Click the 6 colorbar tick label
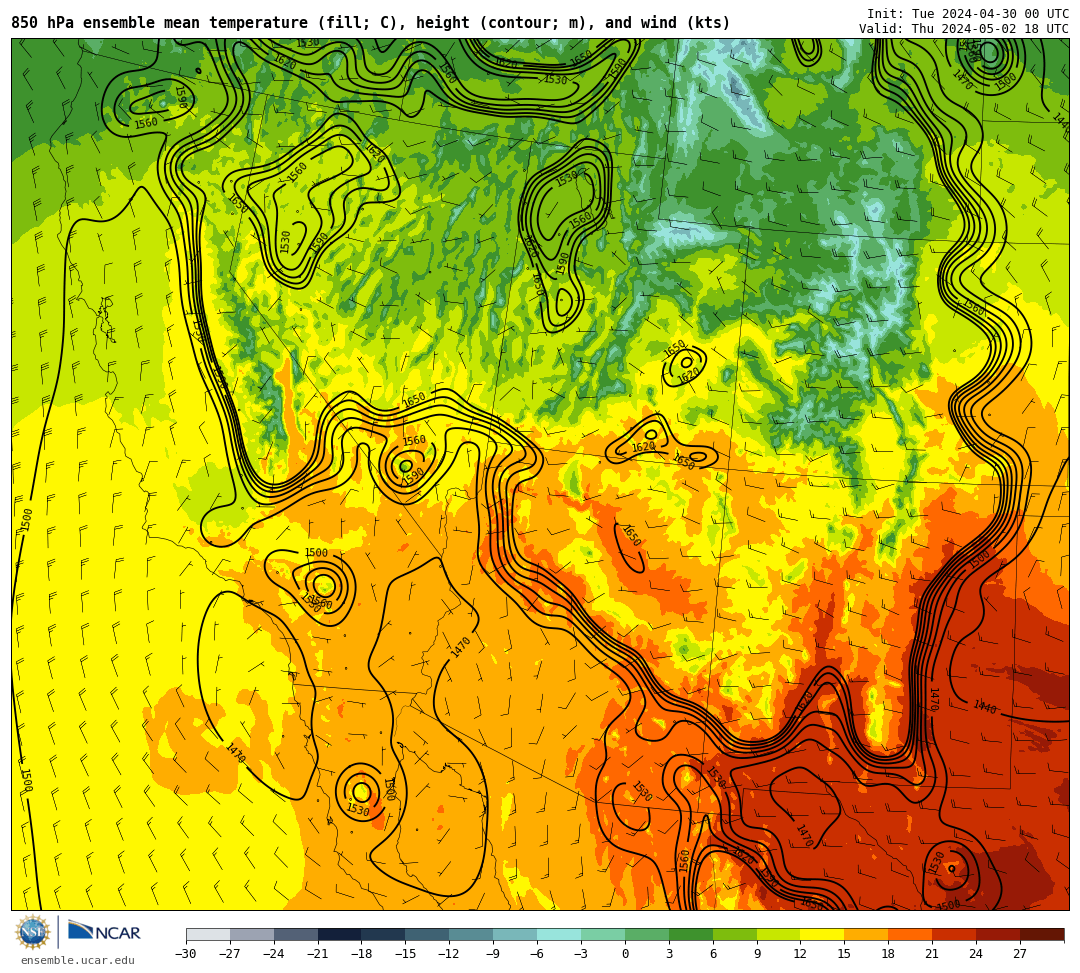Viewport: 1080px width, 973px height. tap(713, 954)
